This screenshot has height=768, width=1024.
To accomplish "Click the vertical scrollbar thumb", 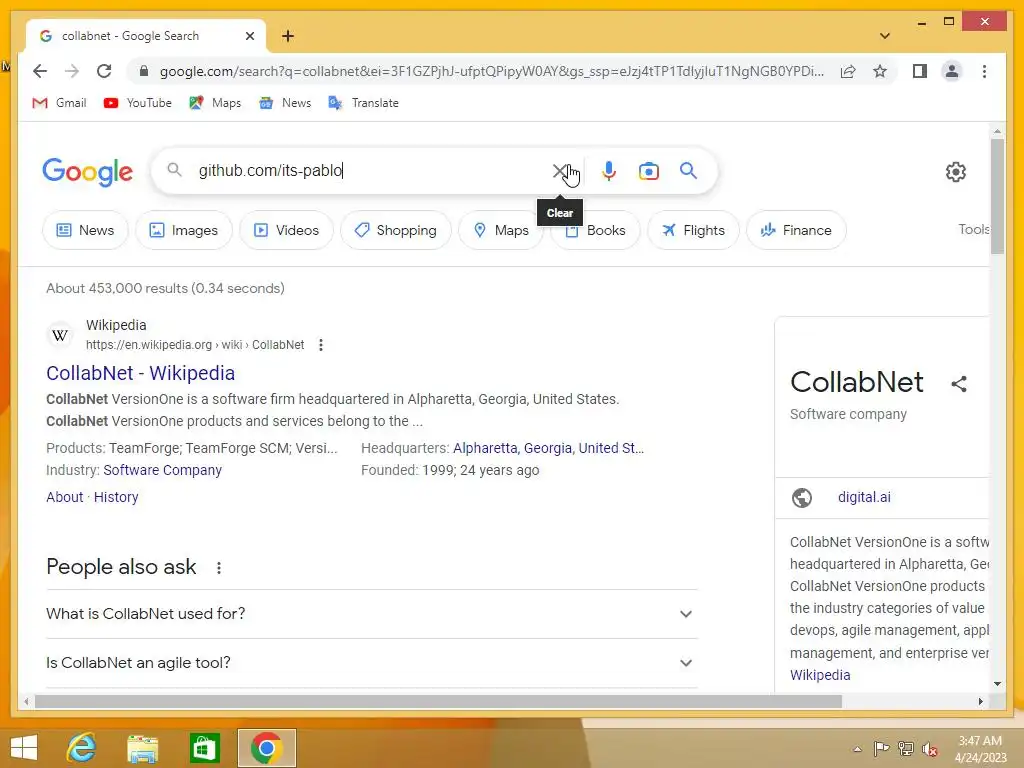I will click(997, 196).
